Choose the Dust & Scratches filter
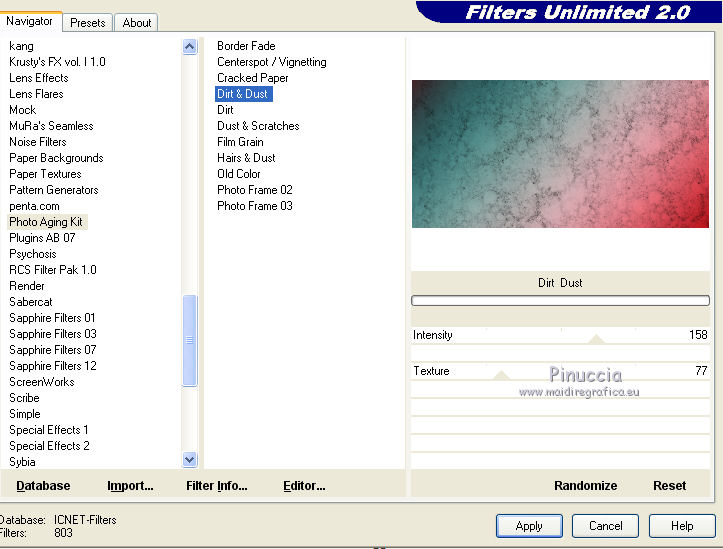The image size is (723, 549). 258,126
